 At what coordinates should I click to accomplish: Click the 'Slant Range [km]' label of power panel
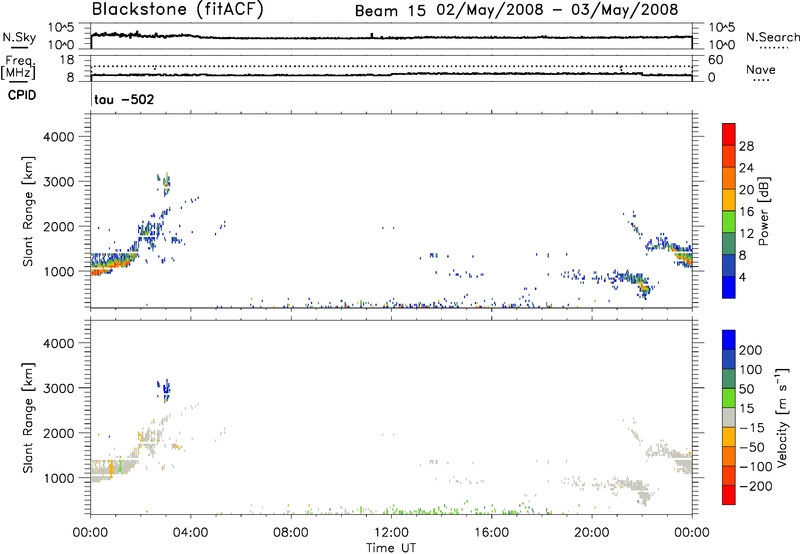pyautogui.click(x=28, y=211)
